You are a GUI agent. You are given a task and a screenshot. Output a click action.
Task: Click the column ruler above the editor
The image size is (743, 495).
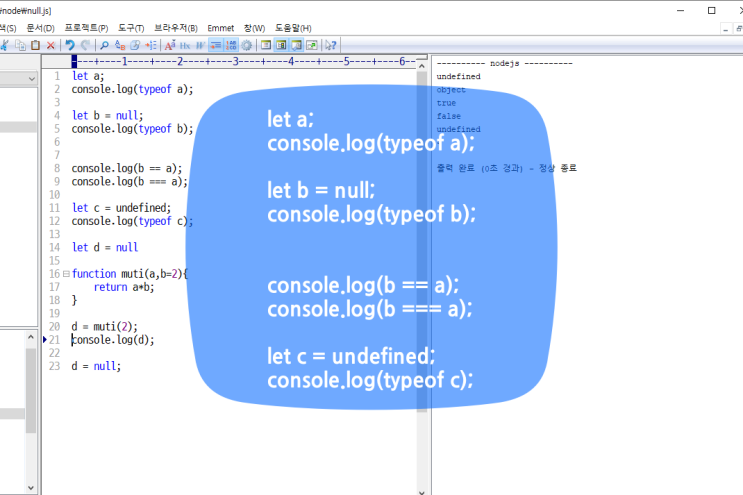point(244,62)
